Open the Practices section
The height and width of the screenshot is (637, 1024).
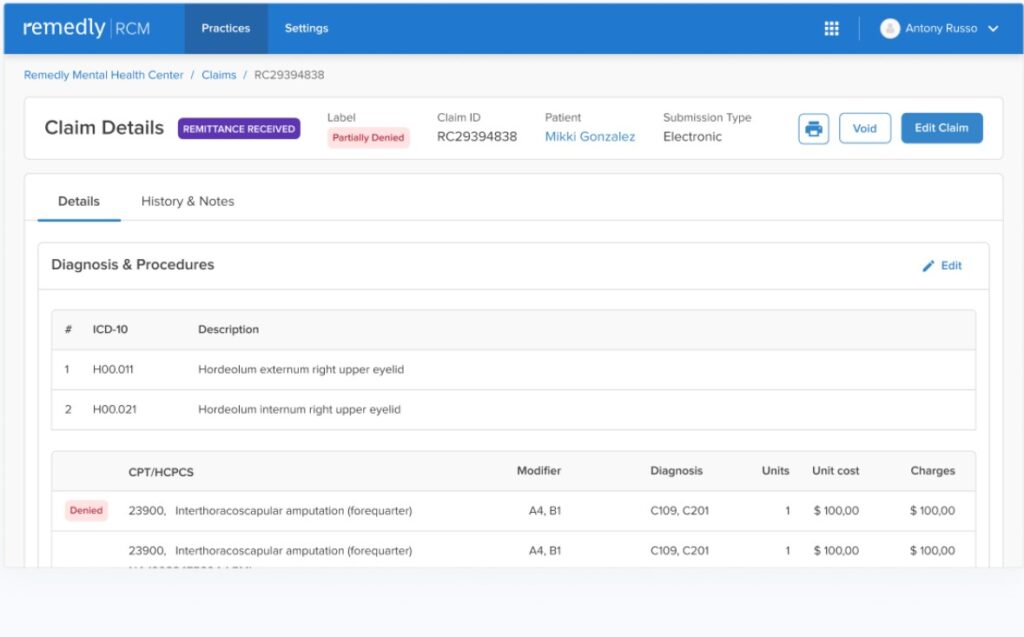click(225, 28)
